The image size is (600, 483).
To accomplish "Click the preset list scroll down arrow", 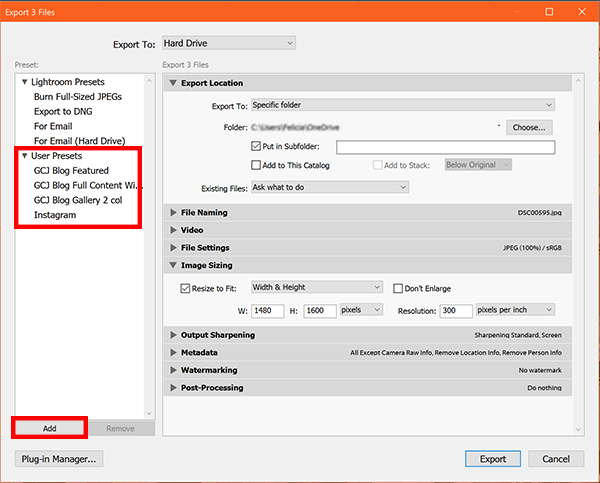I will [x=149, y=413].
